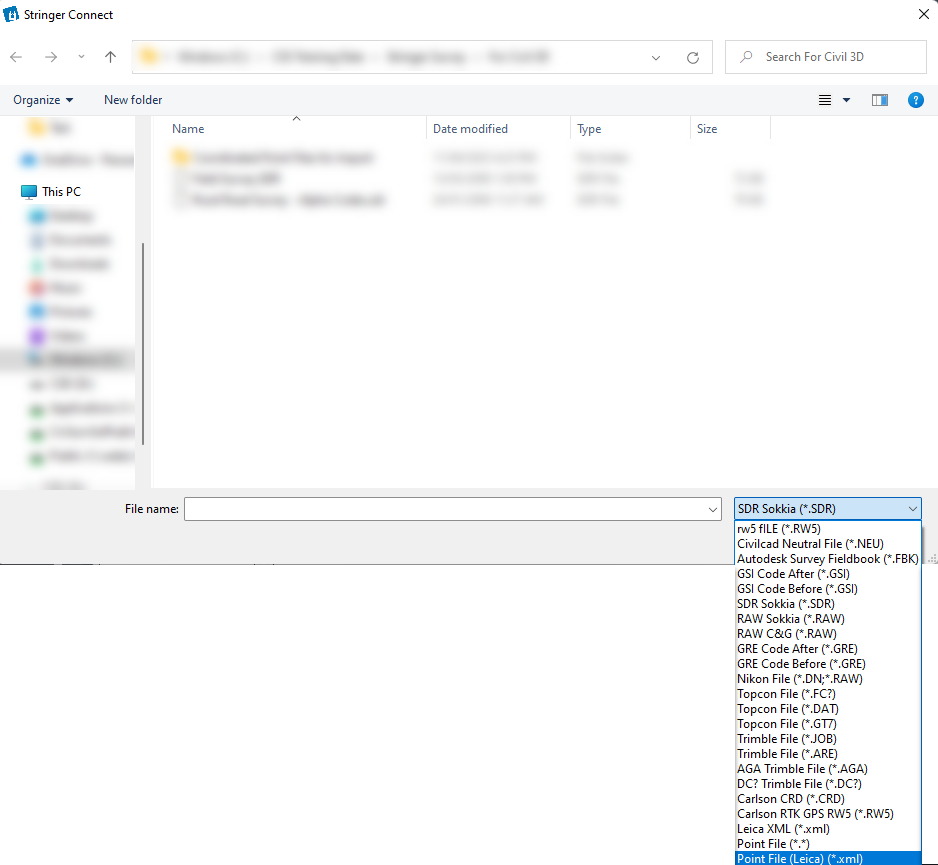Open the Organize menu

click(x=43, y=100)
